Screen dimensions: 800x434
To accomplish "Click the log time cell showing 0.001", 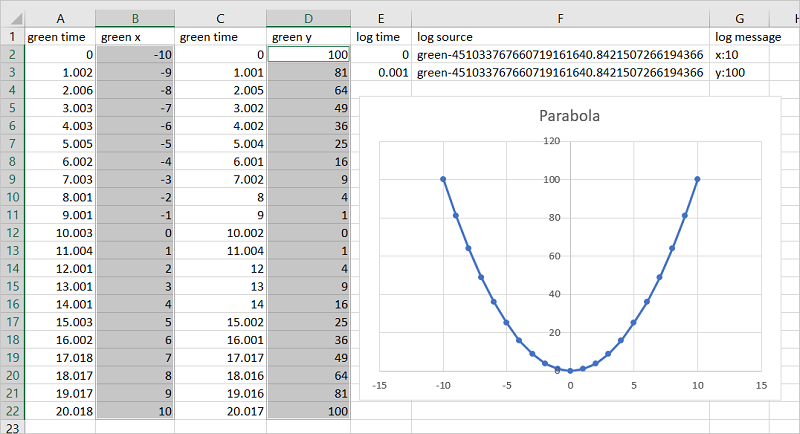I will click(381, 73).
